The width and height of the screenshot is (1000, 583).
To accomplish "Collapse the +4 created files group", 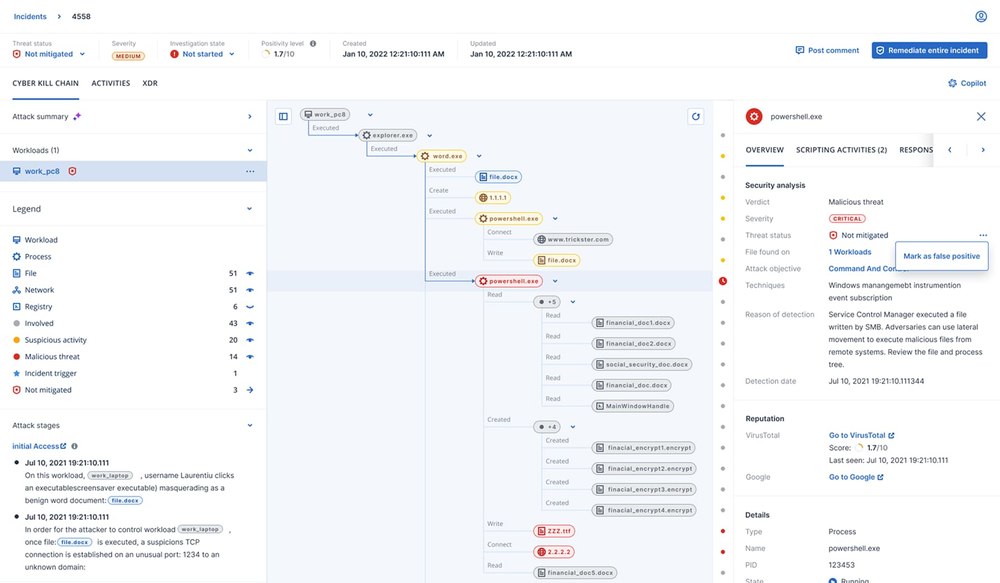I will tap(573, 427).
